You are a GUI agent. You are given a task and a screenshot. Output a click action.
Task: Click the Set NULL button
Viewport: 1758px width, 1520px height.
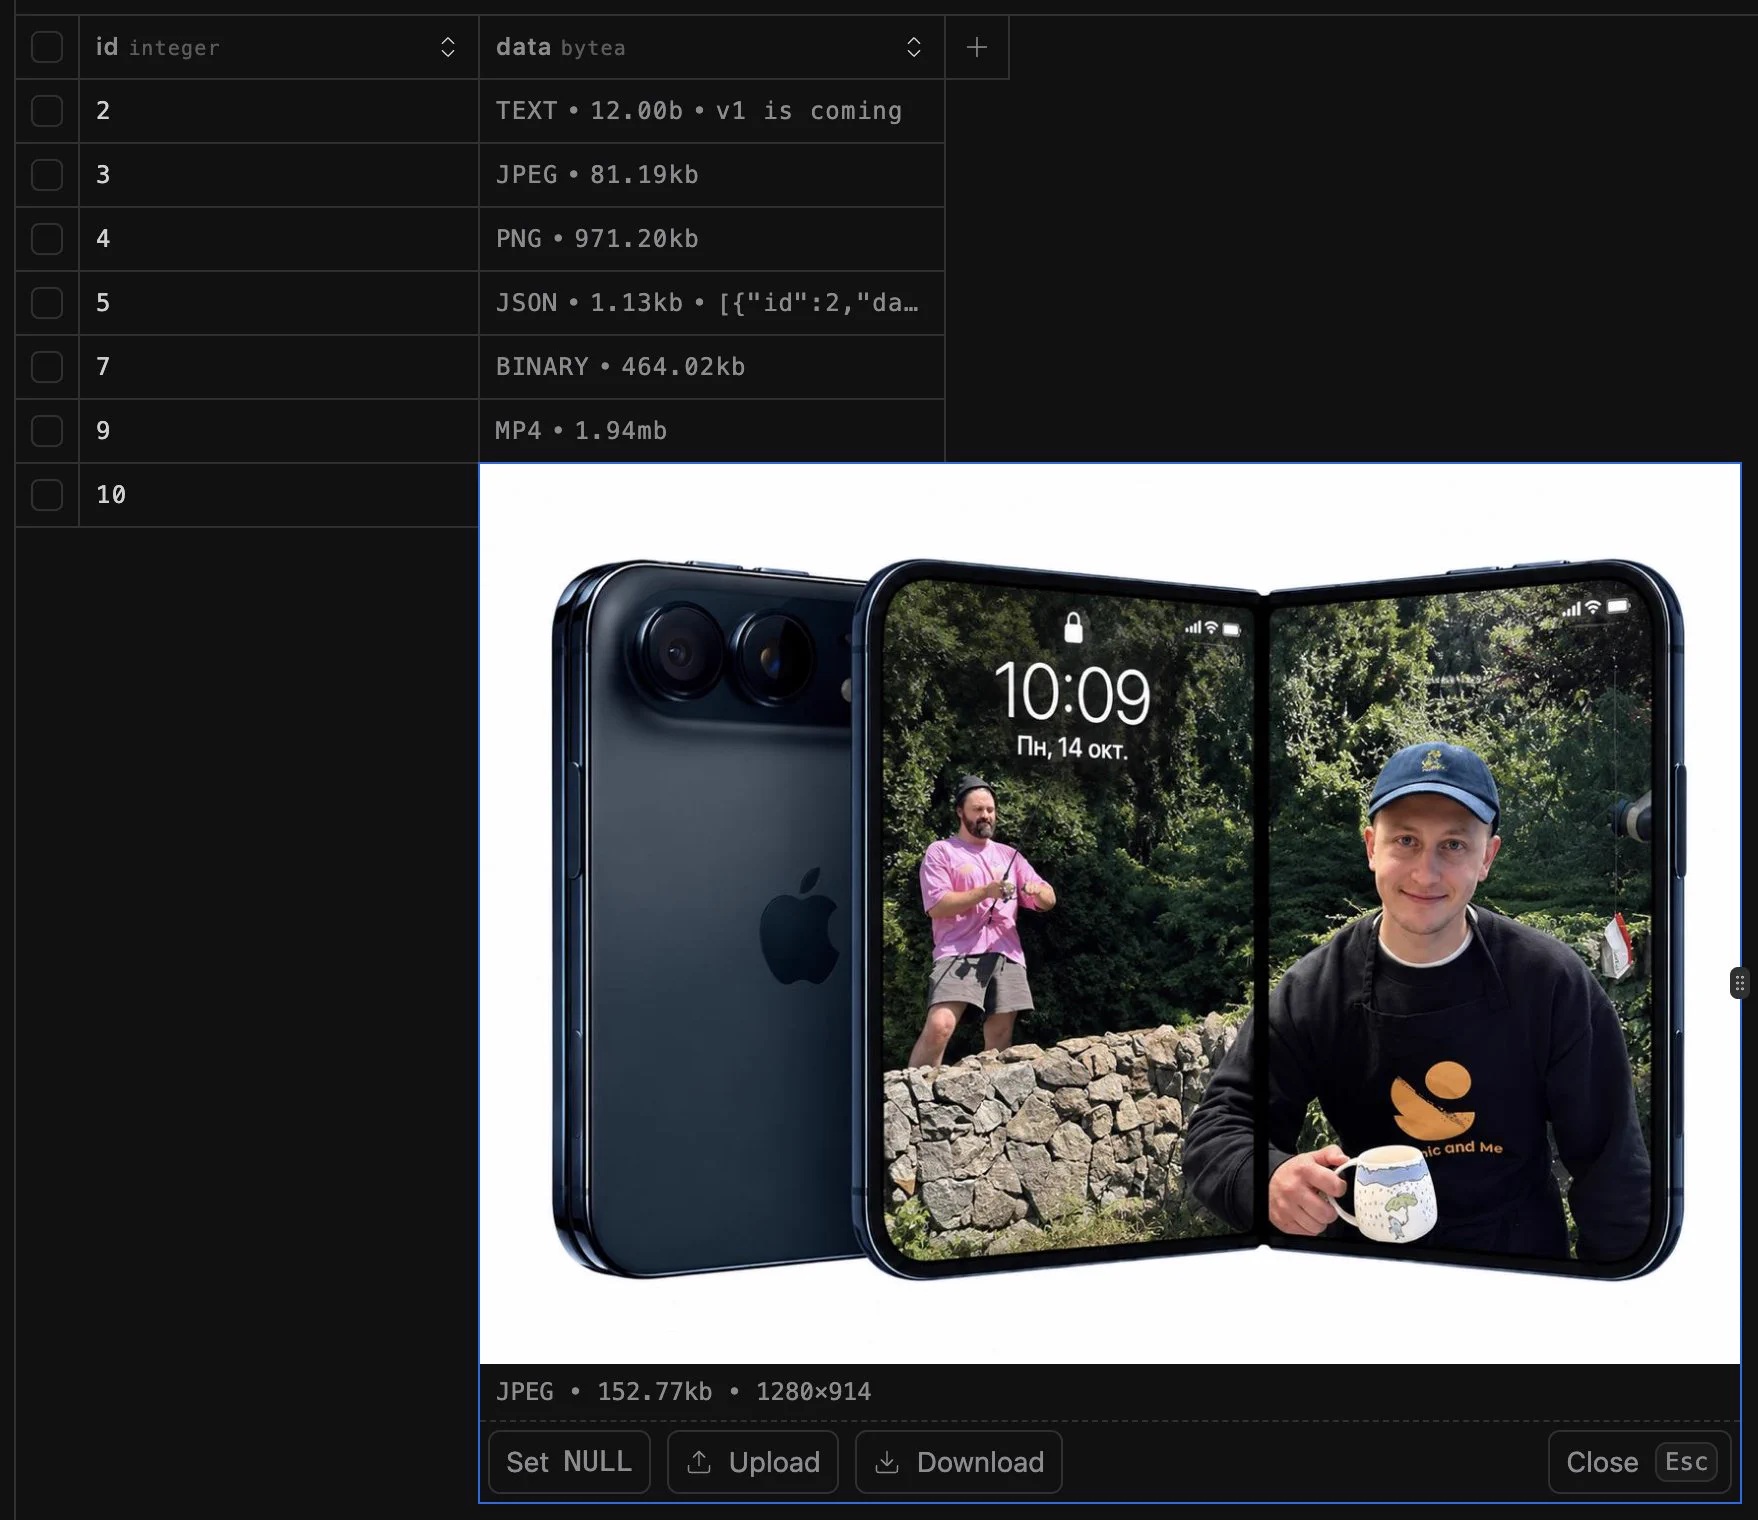pyautogui.click(x=569, y=1462)
